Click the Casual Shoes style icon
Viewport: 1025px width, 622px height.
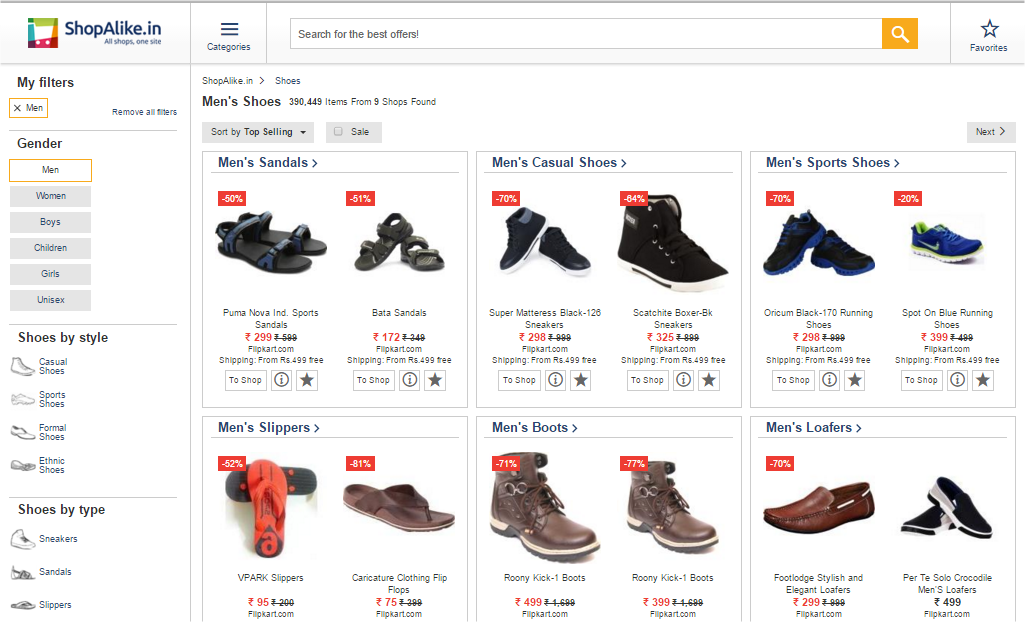pyautogui.click(x=22, y=367)
